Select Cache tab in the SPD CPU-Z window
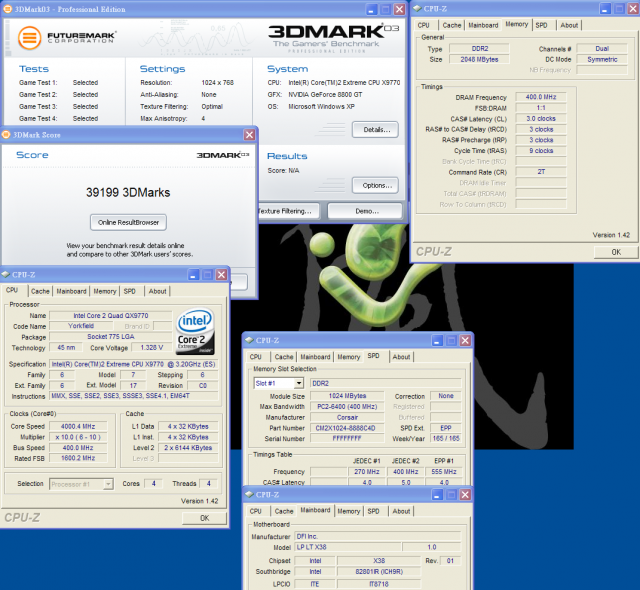Viewport: 640px width, 590px height. click(284, 357)
